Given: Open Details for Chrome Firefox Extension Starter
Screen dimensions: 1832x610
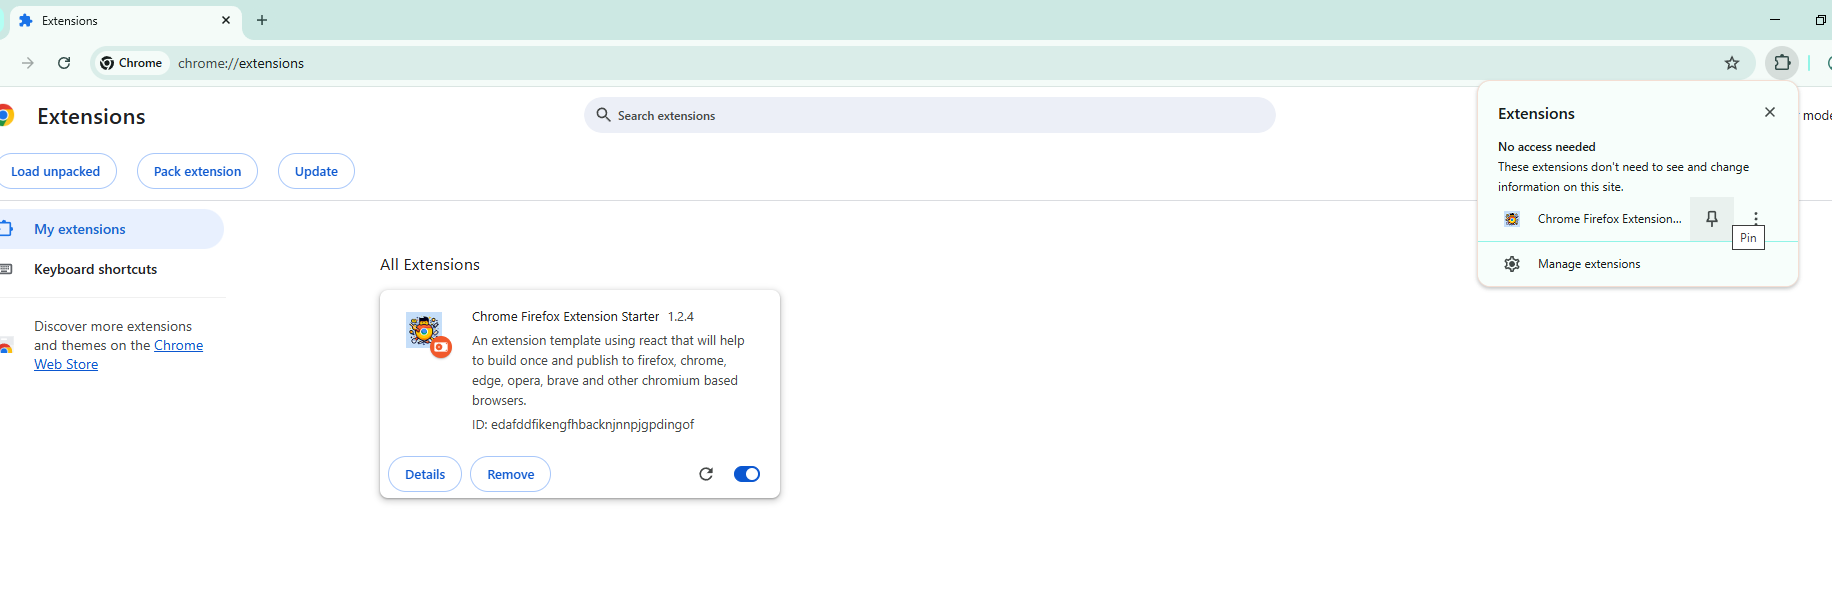Looking at the screenshot, I should tap(425, 474).
